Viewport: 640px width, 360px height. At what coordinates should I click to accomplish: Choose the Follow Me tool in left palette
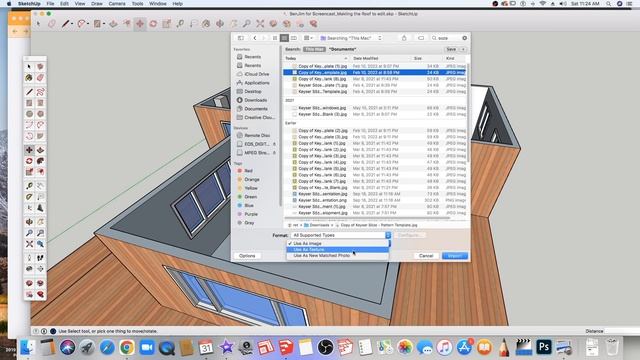coord(40,161)
